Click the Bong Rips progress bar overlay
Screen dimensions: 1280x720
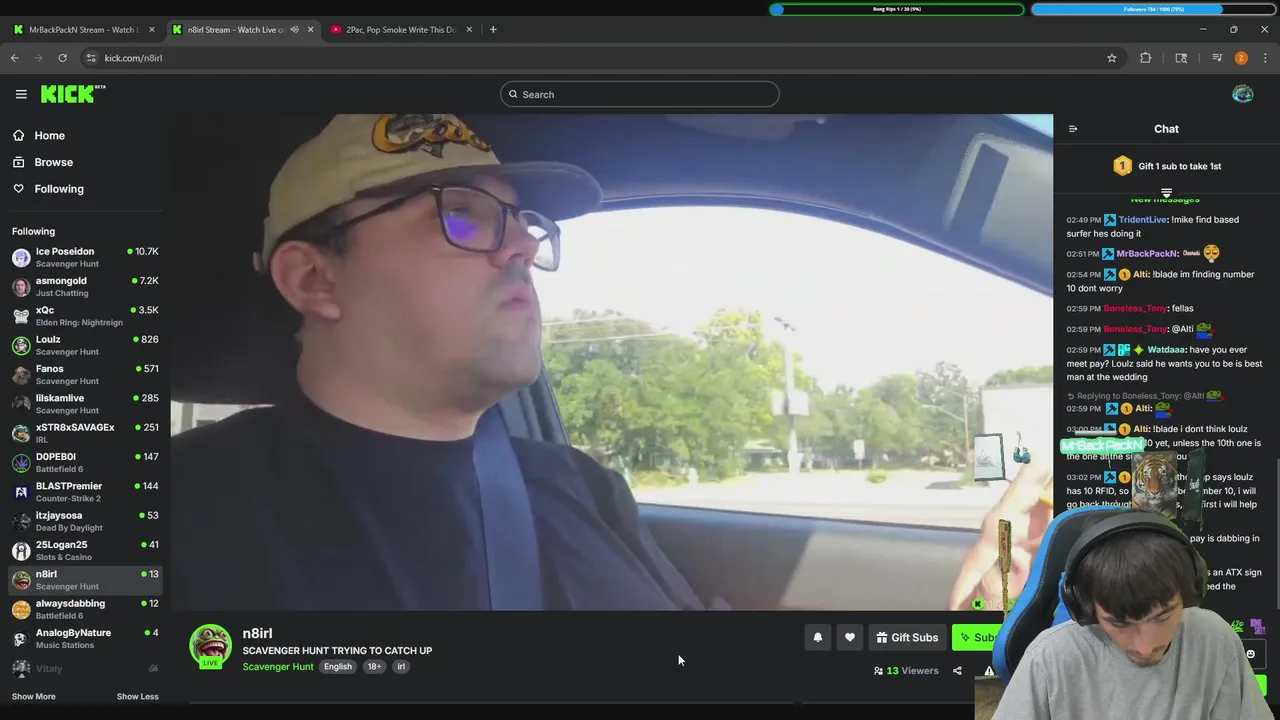[897, 9]
